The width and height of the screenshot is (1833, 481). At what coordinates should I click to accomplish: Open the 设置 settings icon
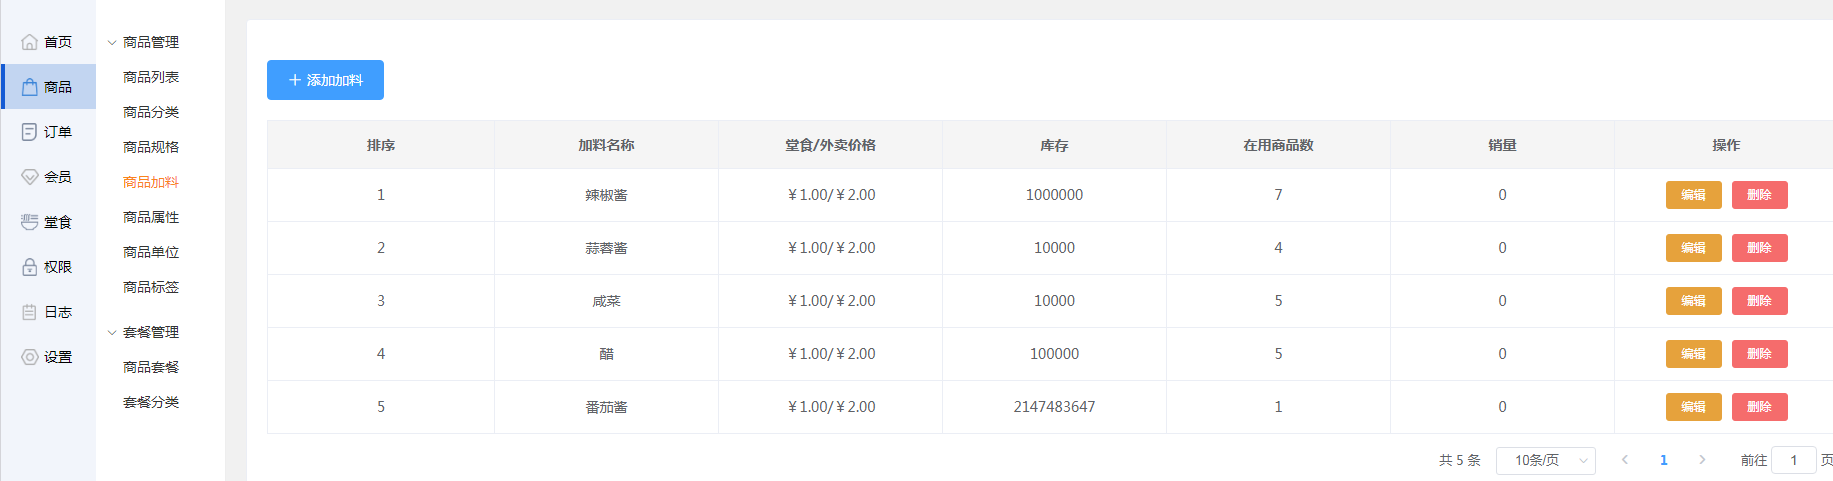click(30, 357)
